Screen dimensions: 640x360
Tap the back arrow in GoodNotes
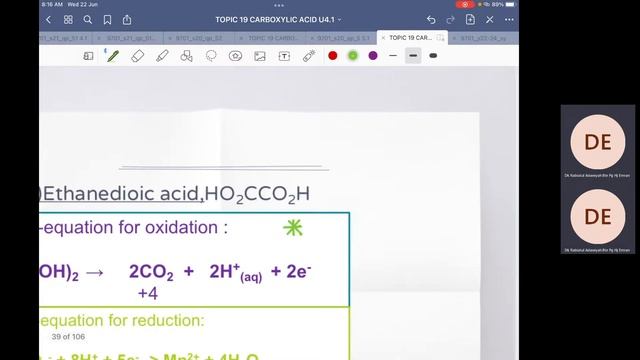click(49, 20)
